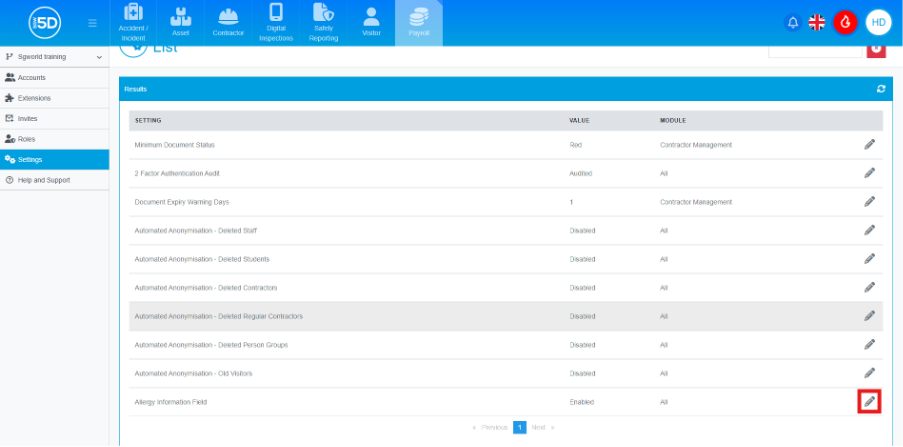Open Help and Support
This screenshot has width=903, height=447.
pyautogui.click(x=54, y=180)
